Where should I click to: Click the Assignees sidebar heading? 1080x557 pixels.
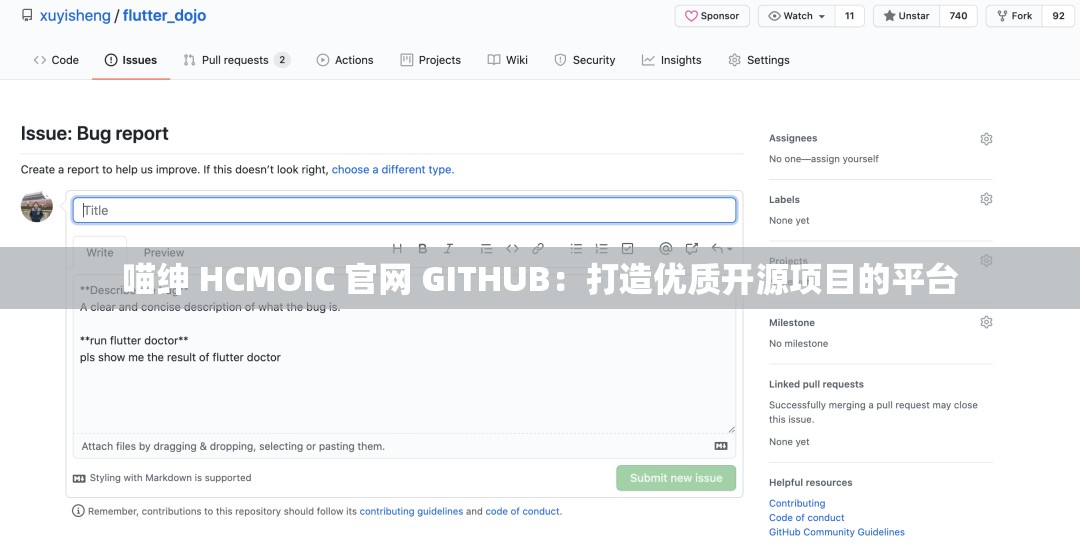point(793,138)
